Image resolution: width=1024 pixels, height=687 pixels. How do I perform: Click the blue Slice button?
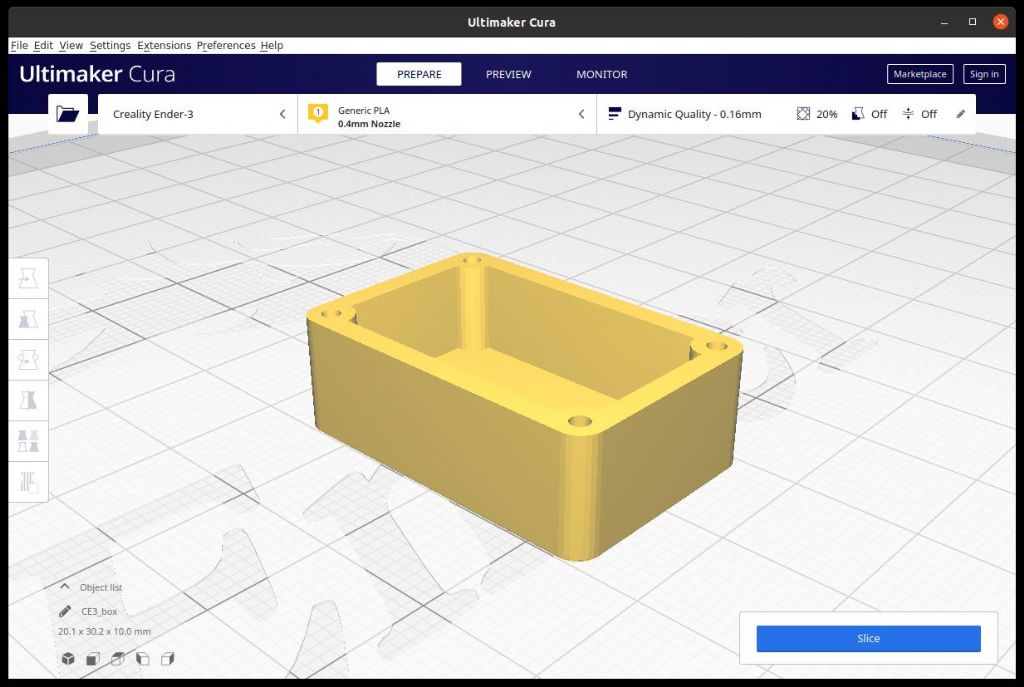click(x=868, y=638)
